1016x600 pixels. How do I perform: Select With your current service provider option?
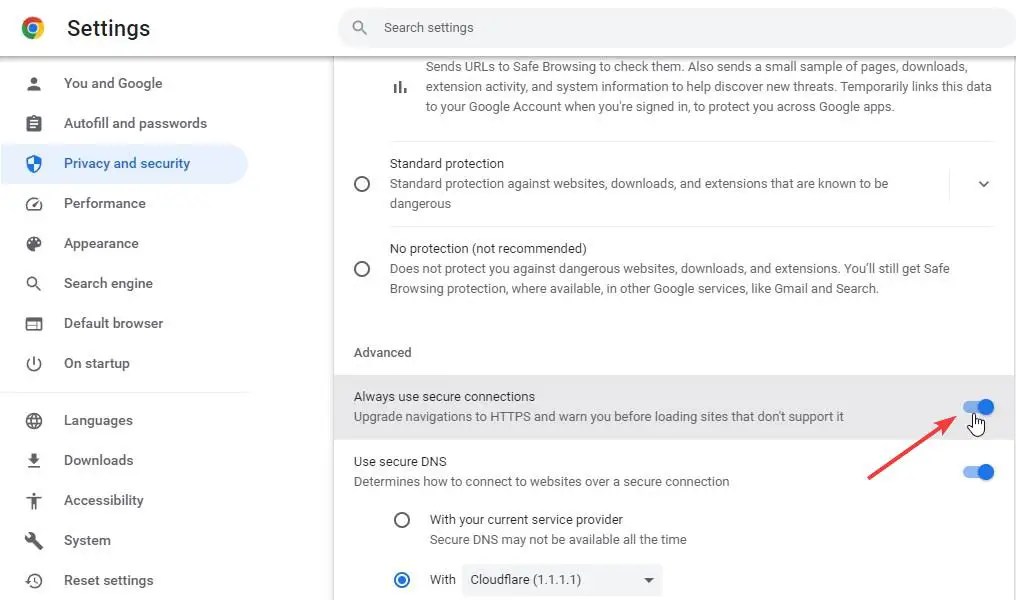[x=402, y=520]
